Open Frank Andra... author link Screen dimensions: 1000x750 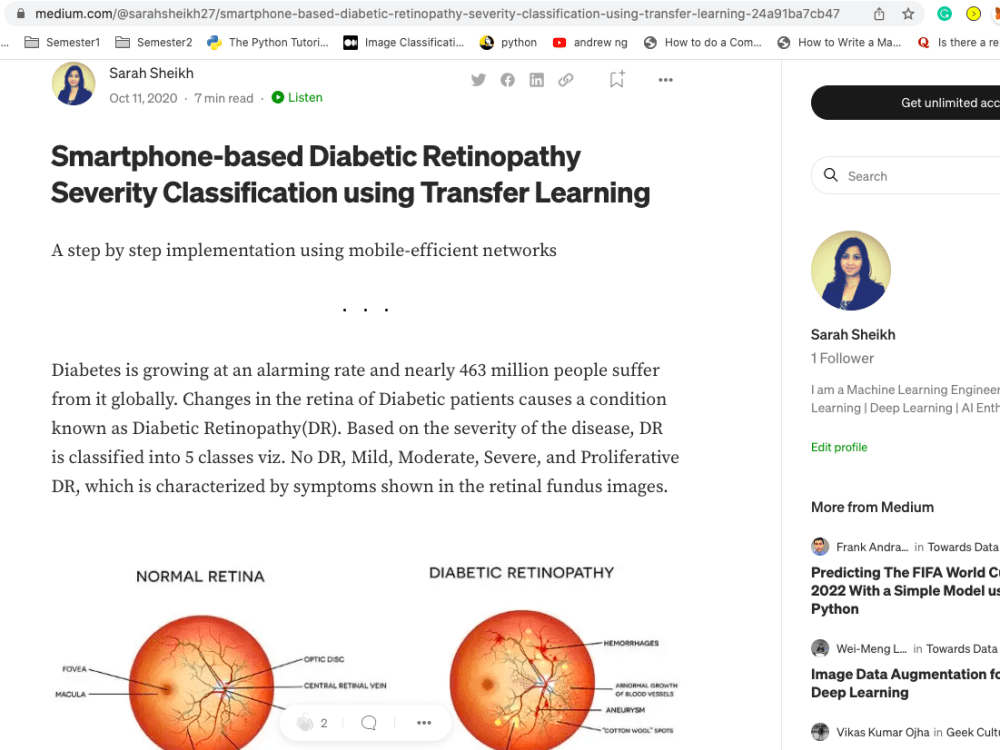click(x=872, y=547)
